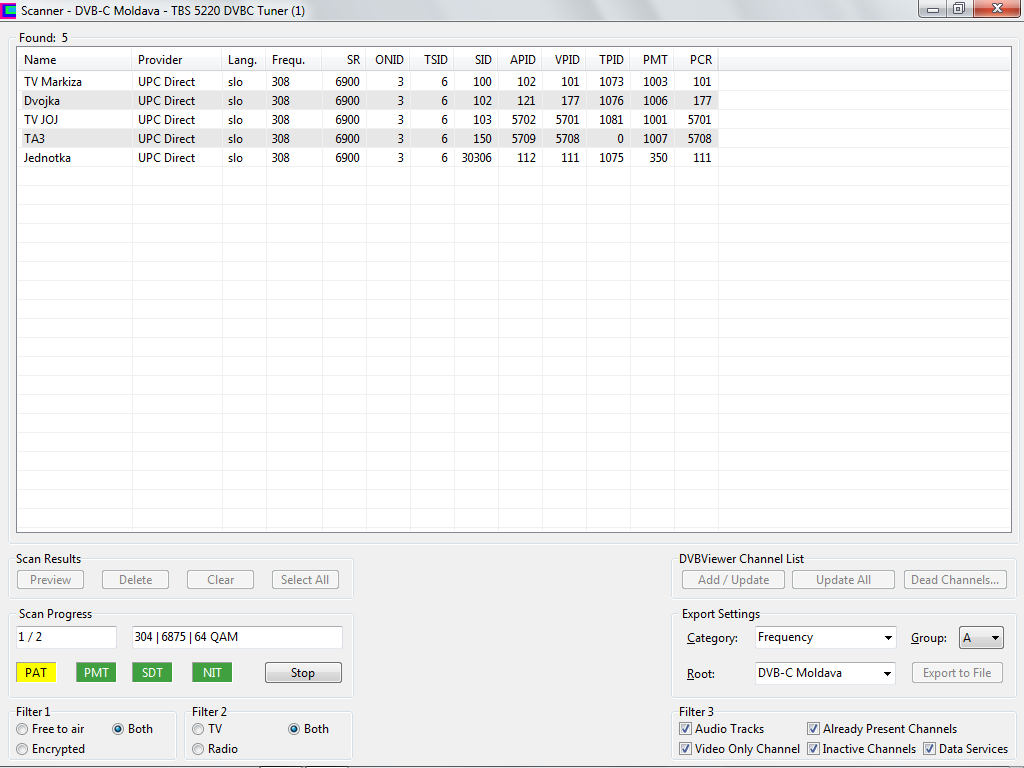1024x768 pixels.
Task: Click the yellow PAT status indicator
Action: (x=36, y=673)
